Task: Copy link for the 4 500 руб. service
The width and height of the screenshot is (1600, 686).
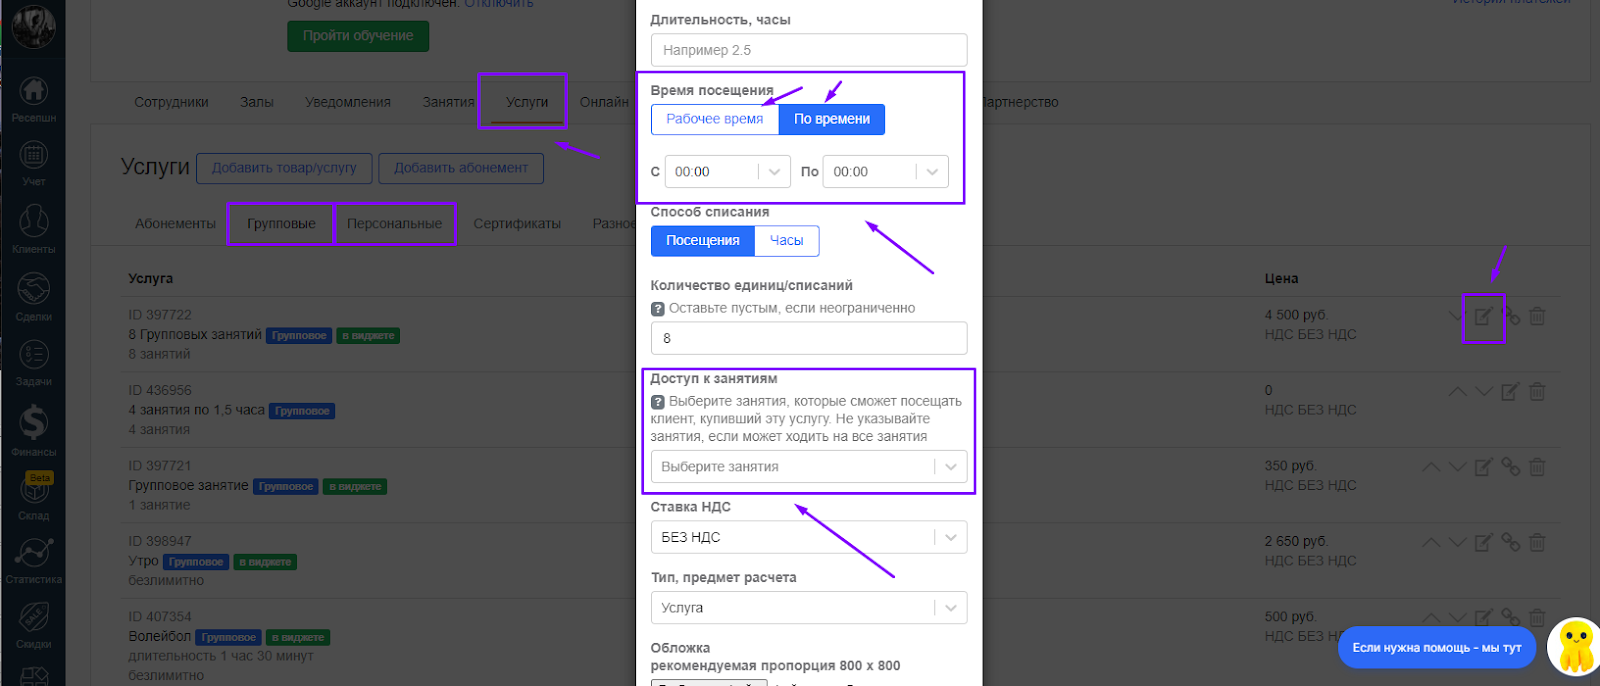Action: coord(1511,316)
